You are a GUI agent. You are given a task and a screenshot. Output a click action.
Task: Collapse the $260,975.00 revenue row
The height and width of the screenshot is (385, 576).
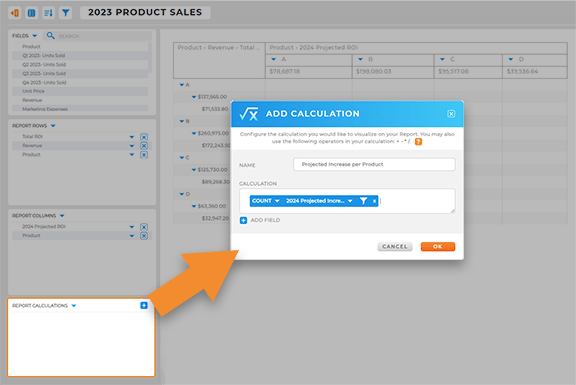coord(194,133)
